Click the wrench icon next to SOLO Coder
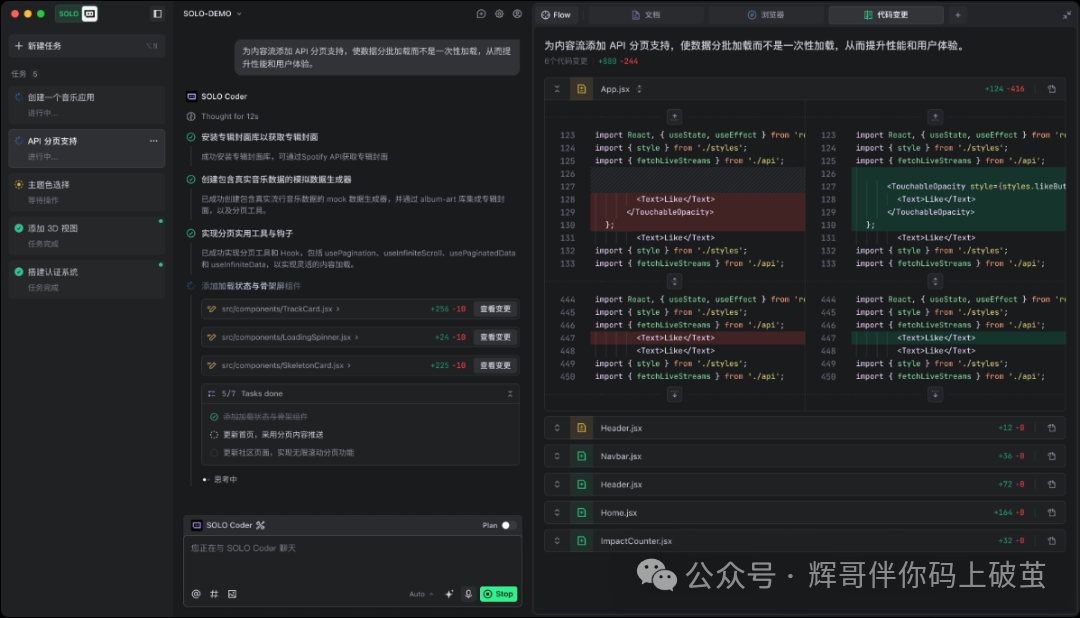The width and height of the screenshot is (1080, 618). [x=260, y=525]
